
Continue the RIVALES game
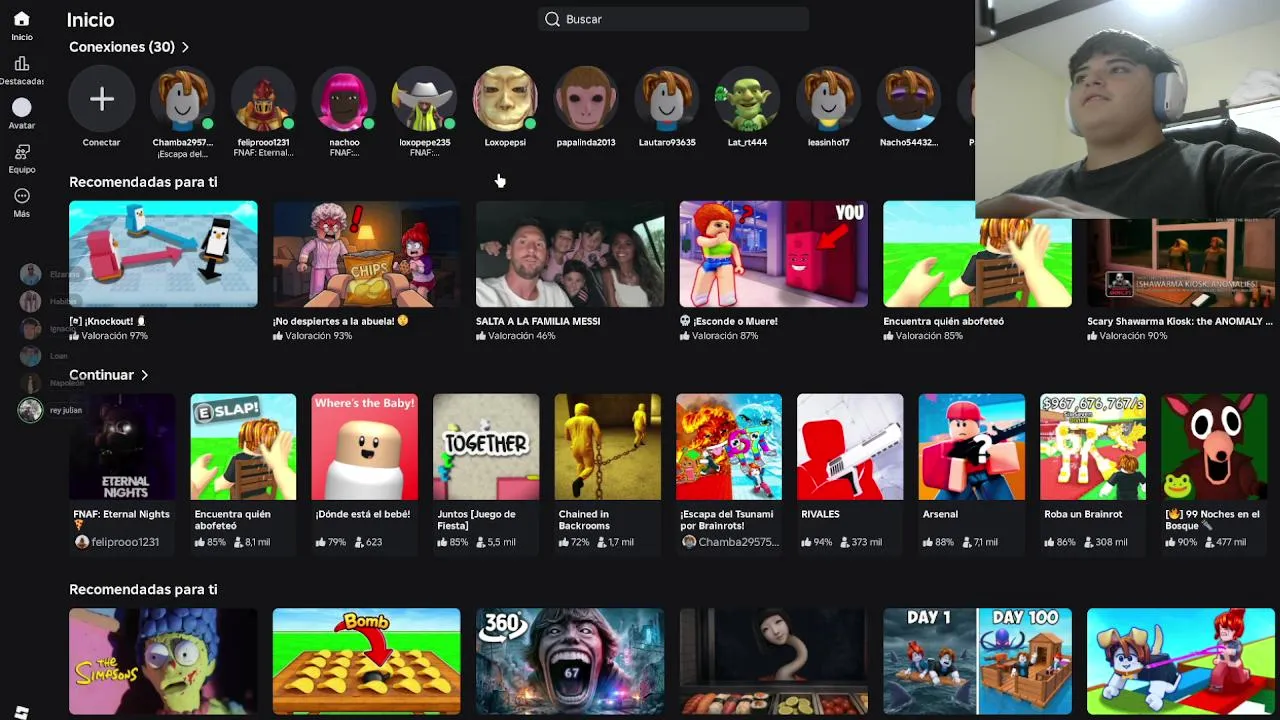coord(850,447)
